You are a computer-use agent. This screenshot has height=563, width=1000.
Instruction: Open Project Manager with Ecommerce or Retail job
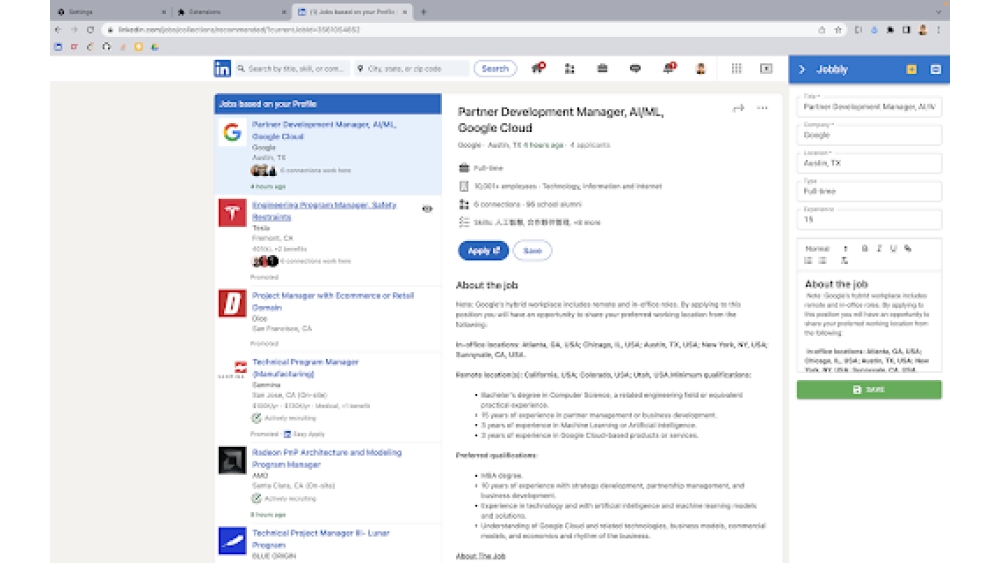(x=333, y=301)
